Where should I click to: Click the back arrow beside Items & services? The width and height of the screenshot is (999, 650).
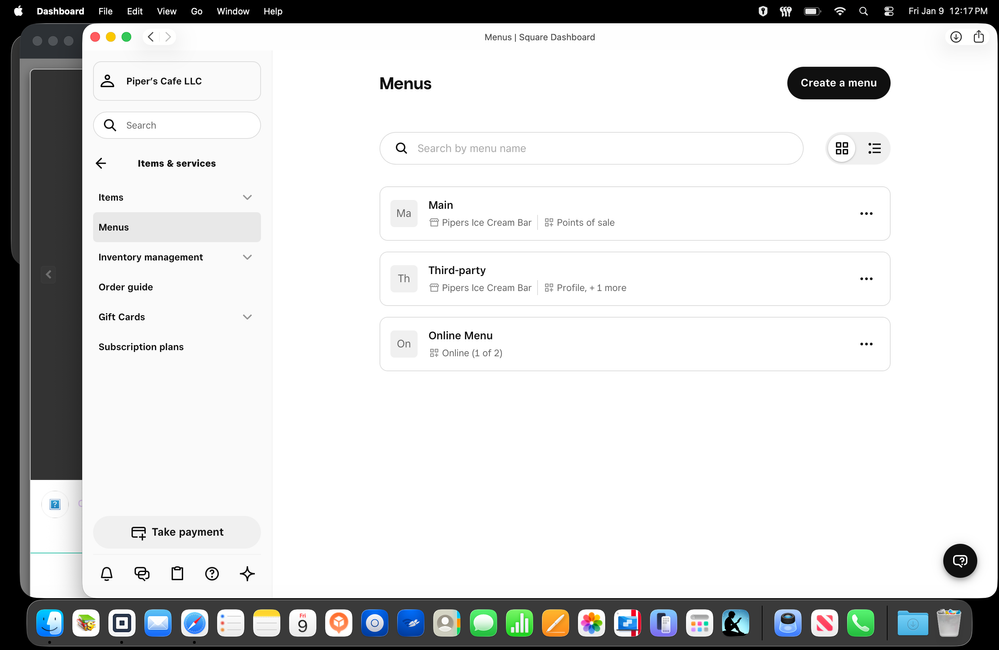(x=101, y=163)
